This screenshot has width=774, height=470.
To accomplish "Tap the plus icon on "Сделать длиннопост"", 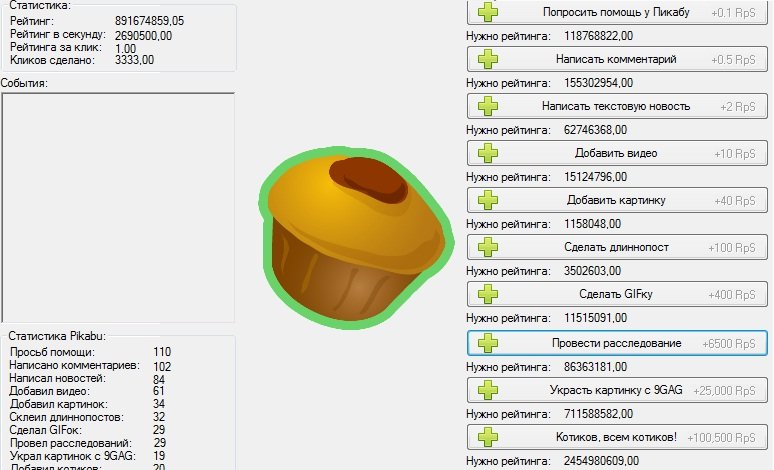I will [487, 247].
